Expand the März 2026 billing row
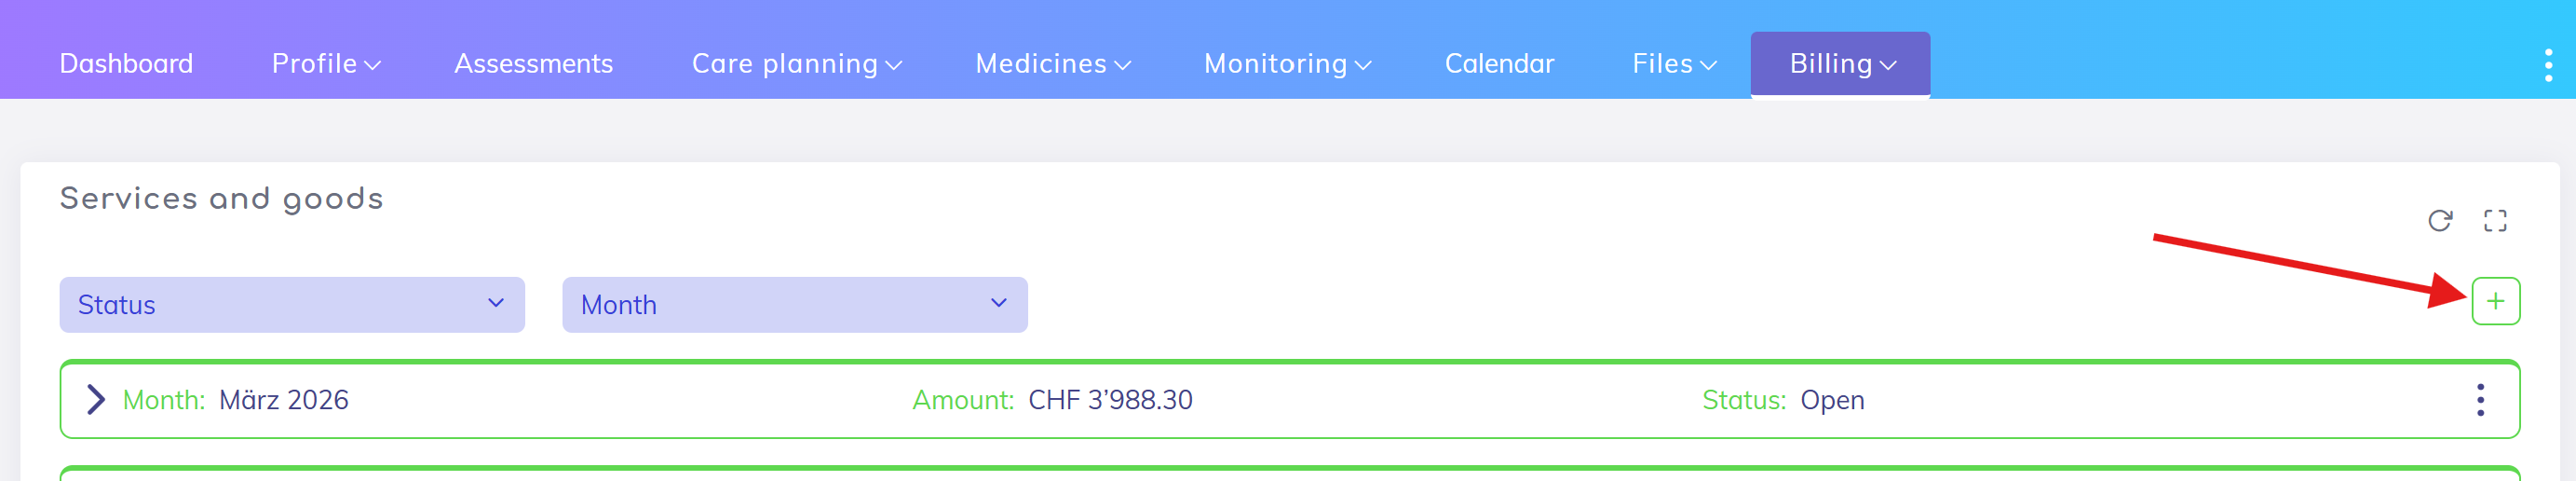 pyautogui.click(x=96, y=400)
